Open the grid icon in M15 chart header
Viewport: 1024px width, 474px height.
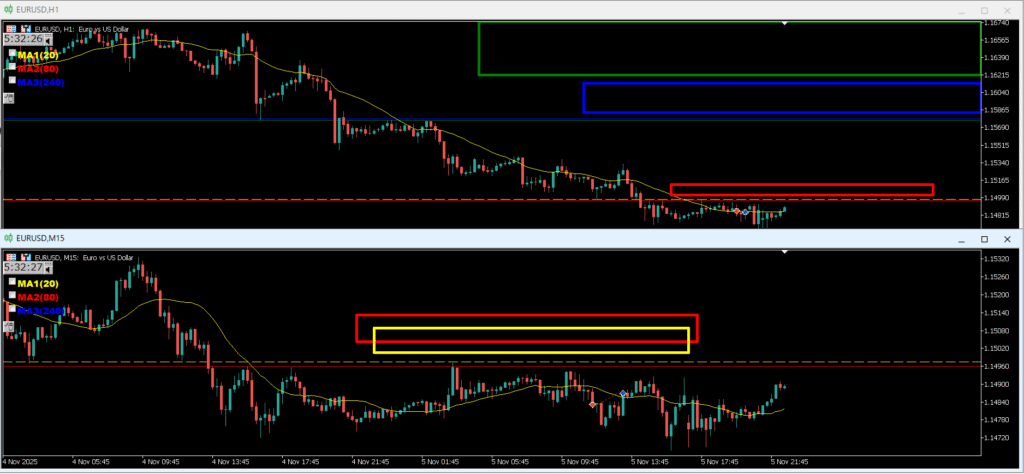click(x=10, y=257)
